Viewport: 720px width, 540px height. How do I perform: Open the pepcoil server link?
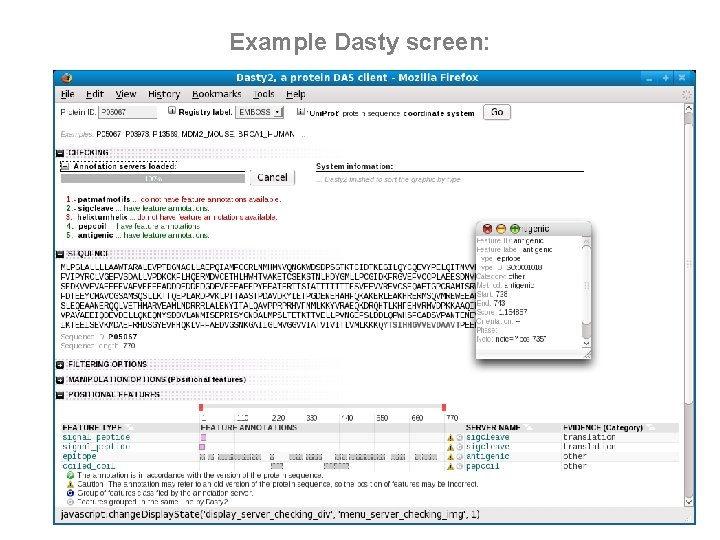(x=482, y=466)
